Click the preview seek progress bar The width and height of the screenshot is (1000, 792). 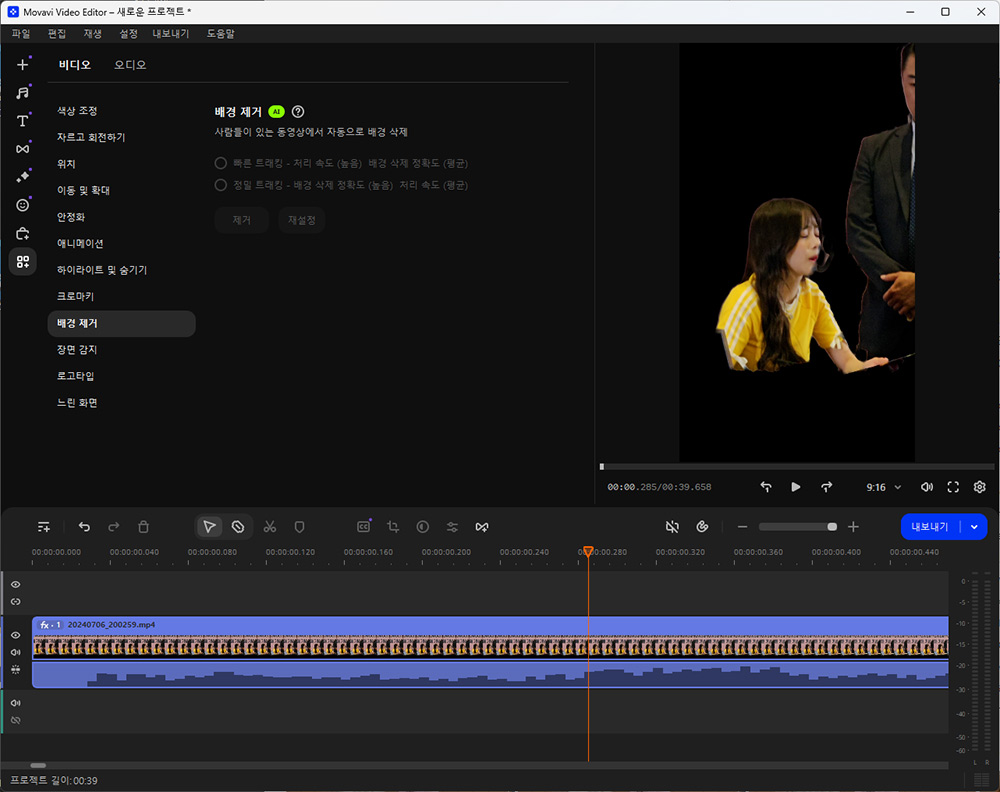[797, 467]
